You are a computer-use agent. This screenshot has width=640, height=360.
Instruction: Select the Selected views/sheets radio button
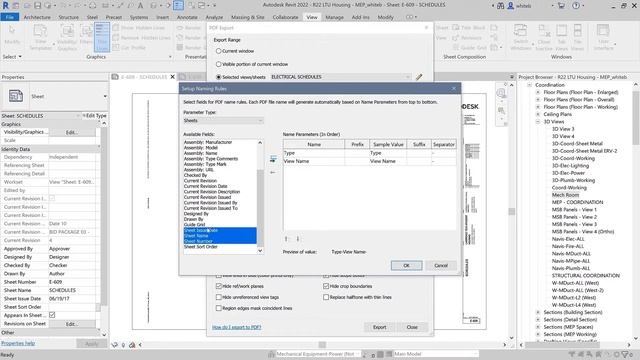218,77
